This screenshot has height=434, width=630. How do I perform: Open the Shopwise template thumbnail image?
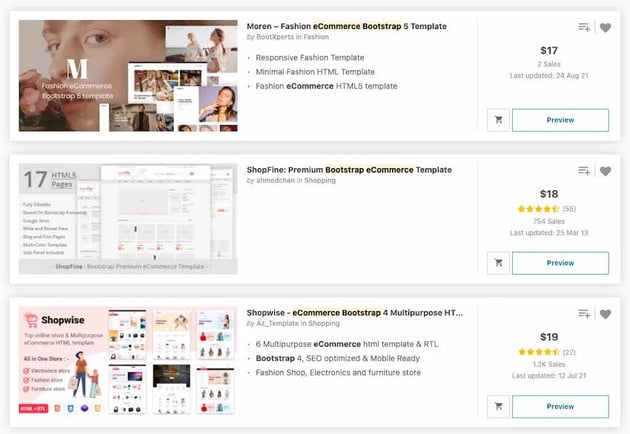pos(128,361)
